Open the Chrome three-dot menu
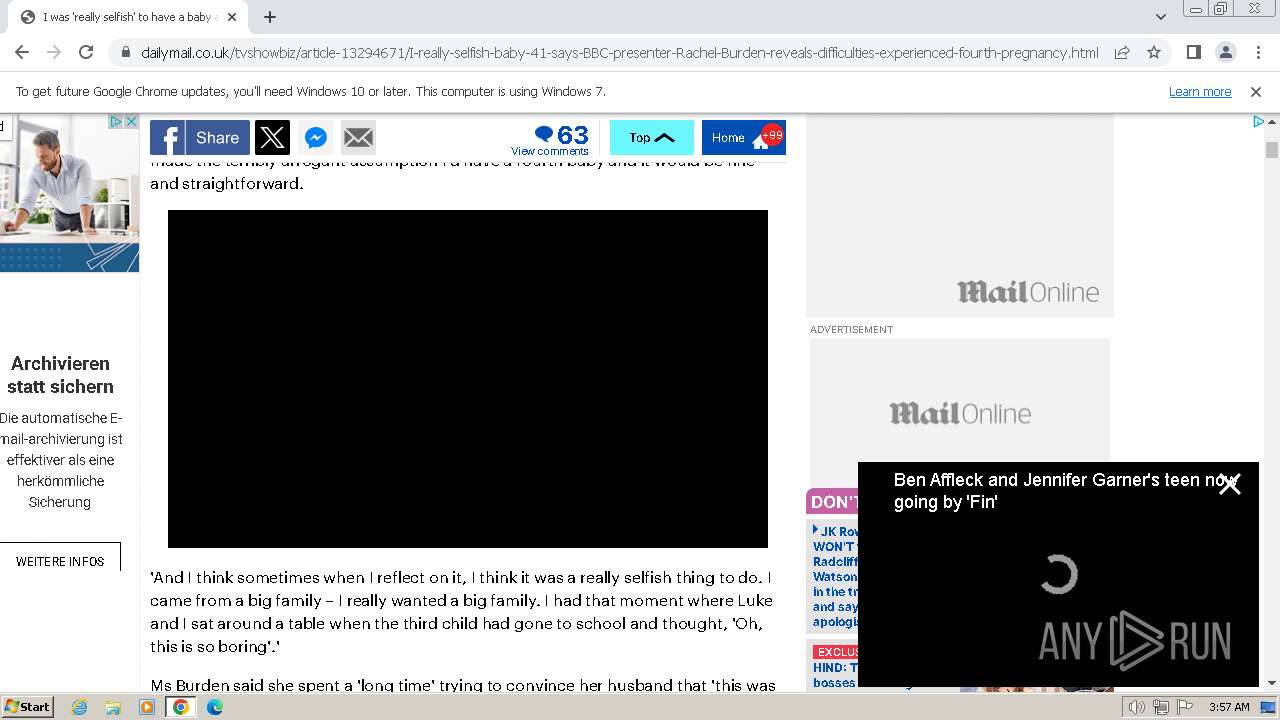Image resolution: width=1280 pixels, height=720 pixels. (1257, 52)
